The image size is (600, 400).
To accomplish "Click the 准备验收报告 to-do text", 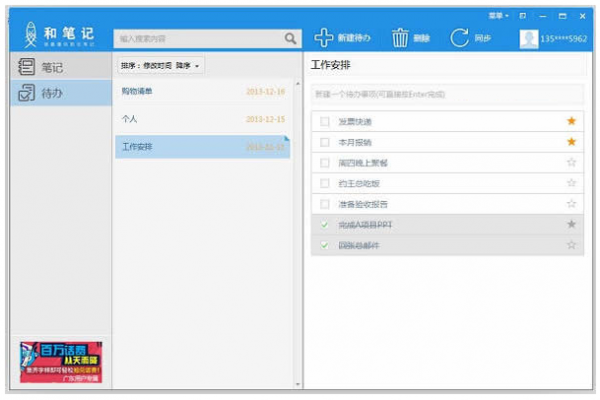I will tap(363, 204).
